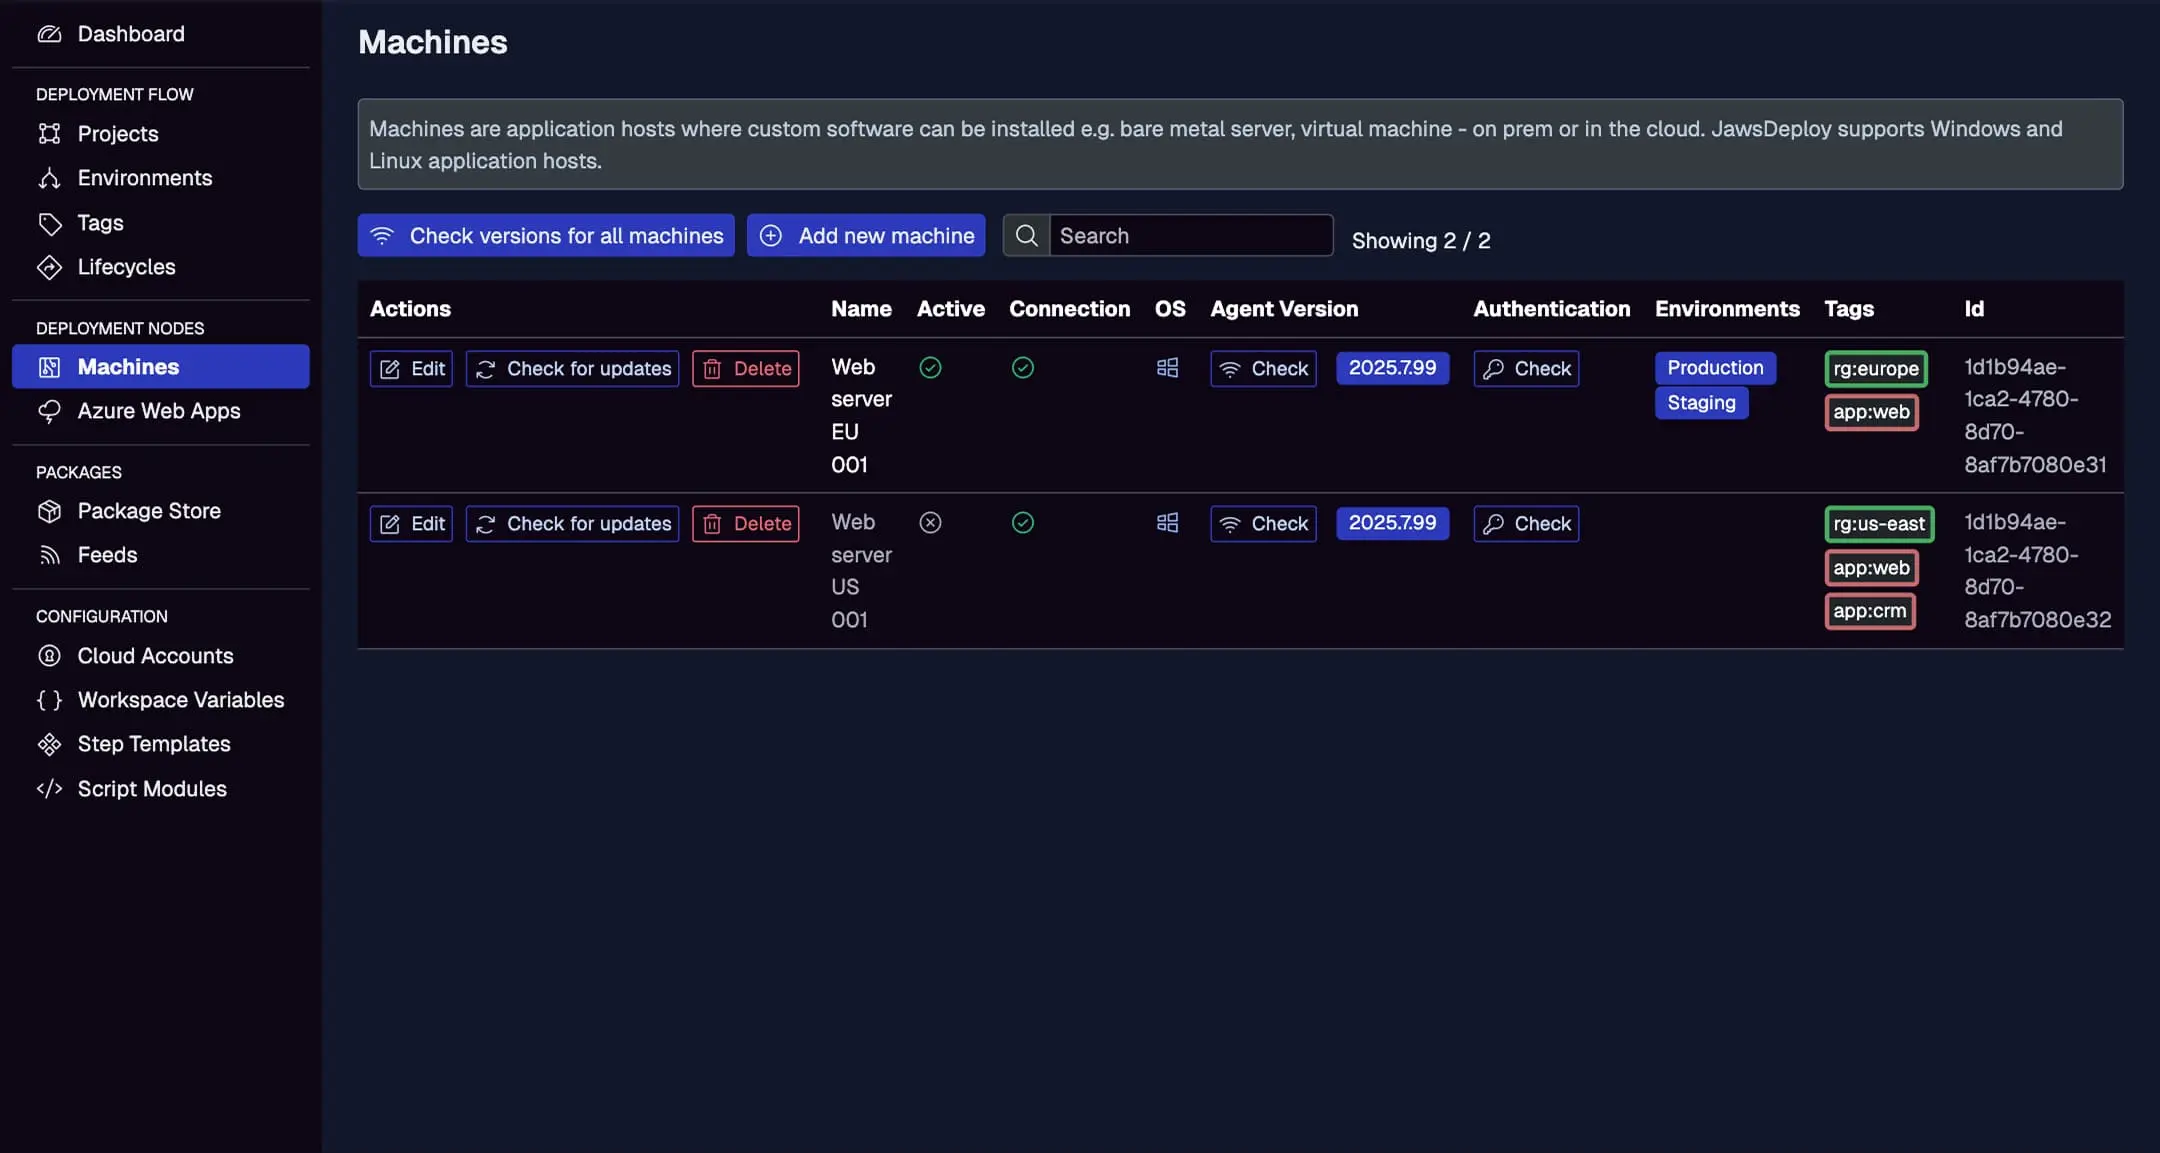Open Package Store via its box icon
This screenshot has height=1153, width=2160.
(x=51, y=510)
